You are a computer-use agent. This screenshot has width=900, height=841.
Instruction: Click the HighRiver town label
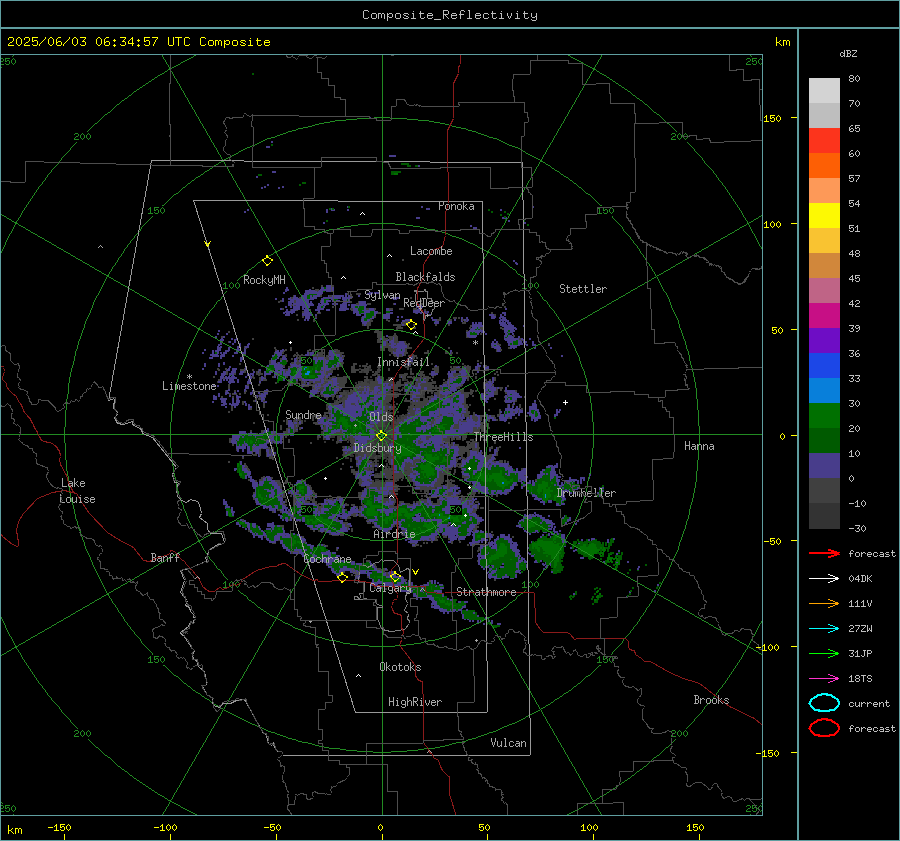click(415, 702)
